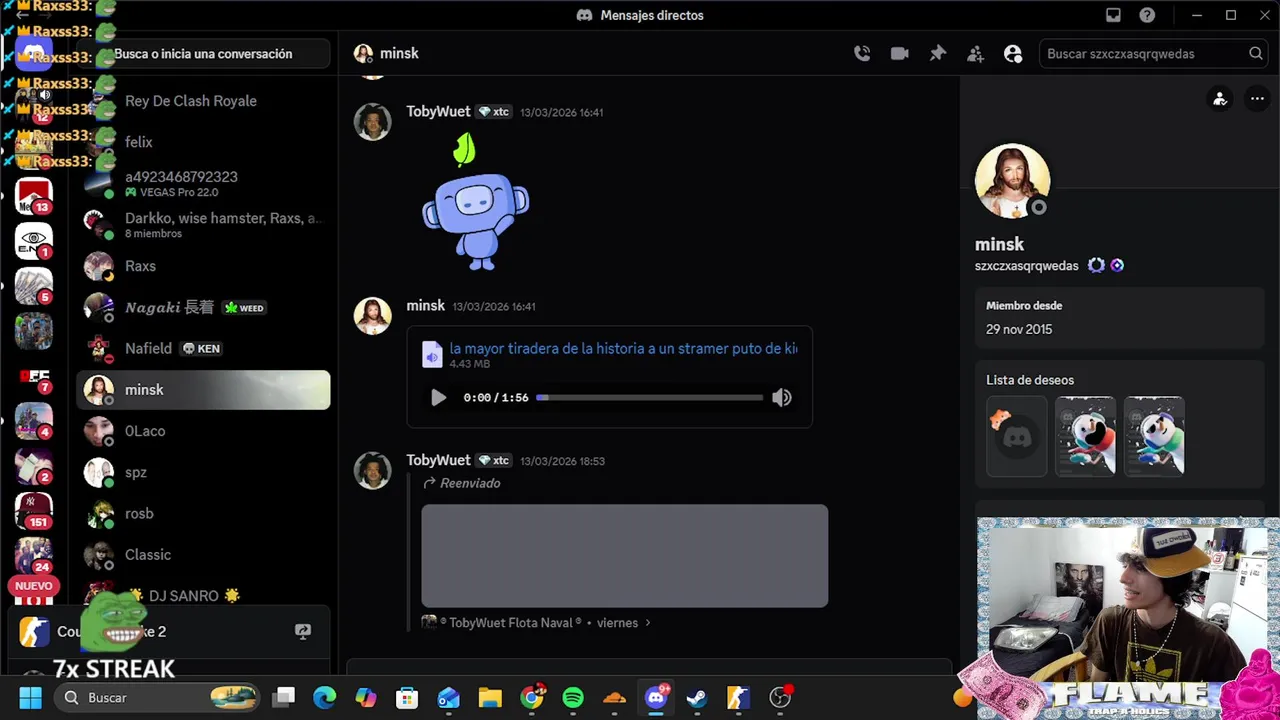Open a4923468792323 conversation

click(203, 183)
